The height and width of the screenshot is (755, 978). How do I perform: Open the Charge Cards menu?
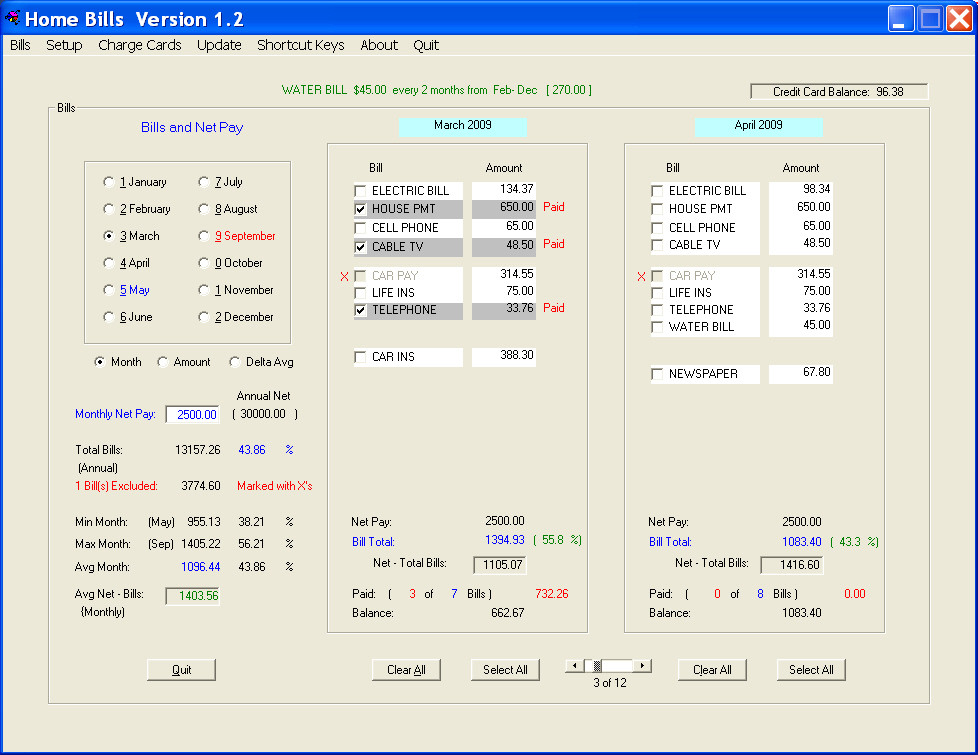(x=139, y=45)
